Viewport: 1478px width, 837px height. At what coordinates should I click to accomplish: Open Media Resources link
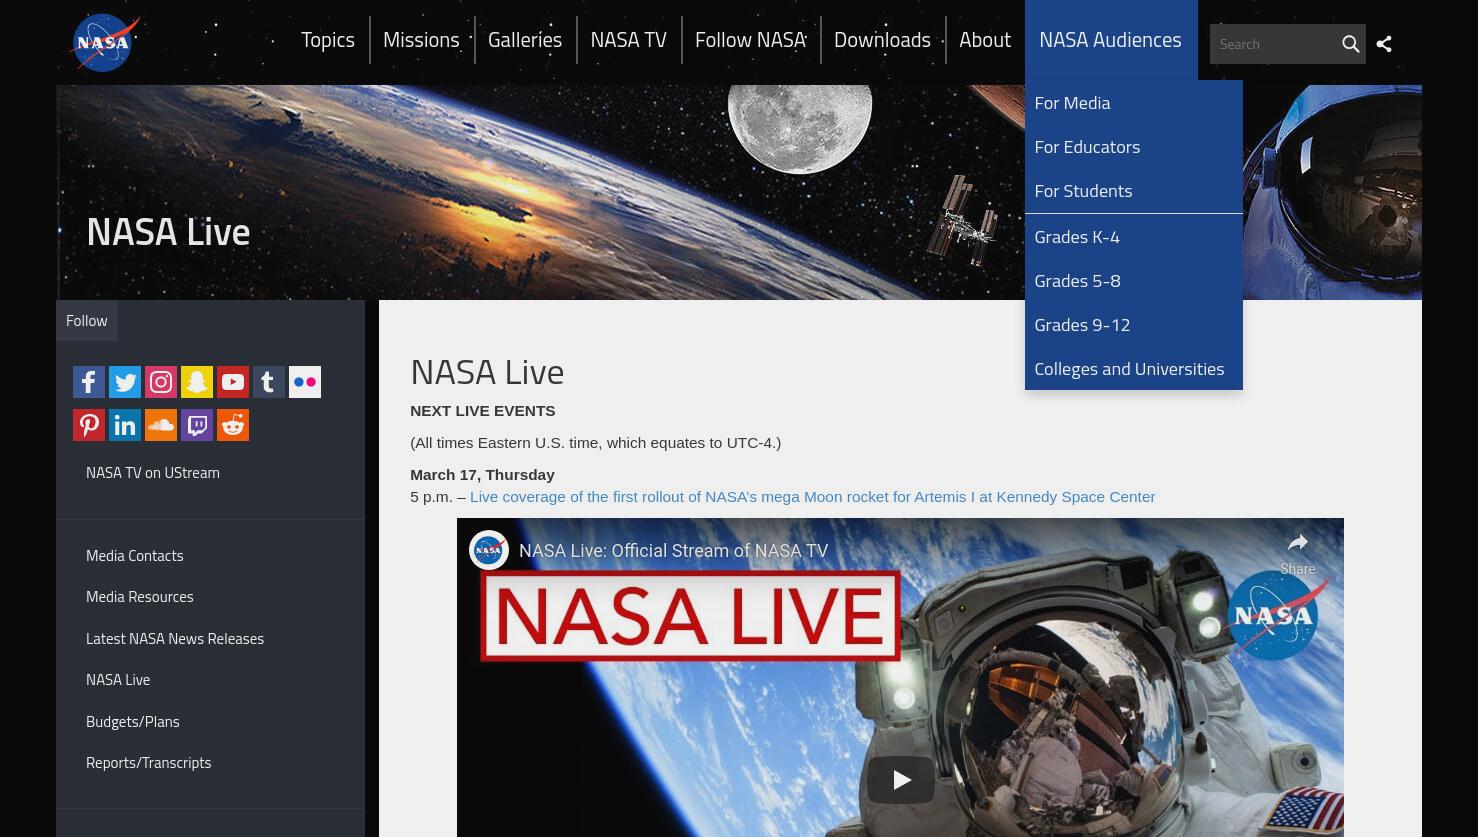[x=140, y=596]
